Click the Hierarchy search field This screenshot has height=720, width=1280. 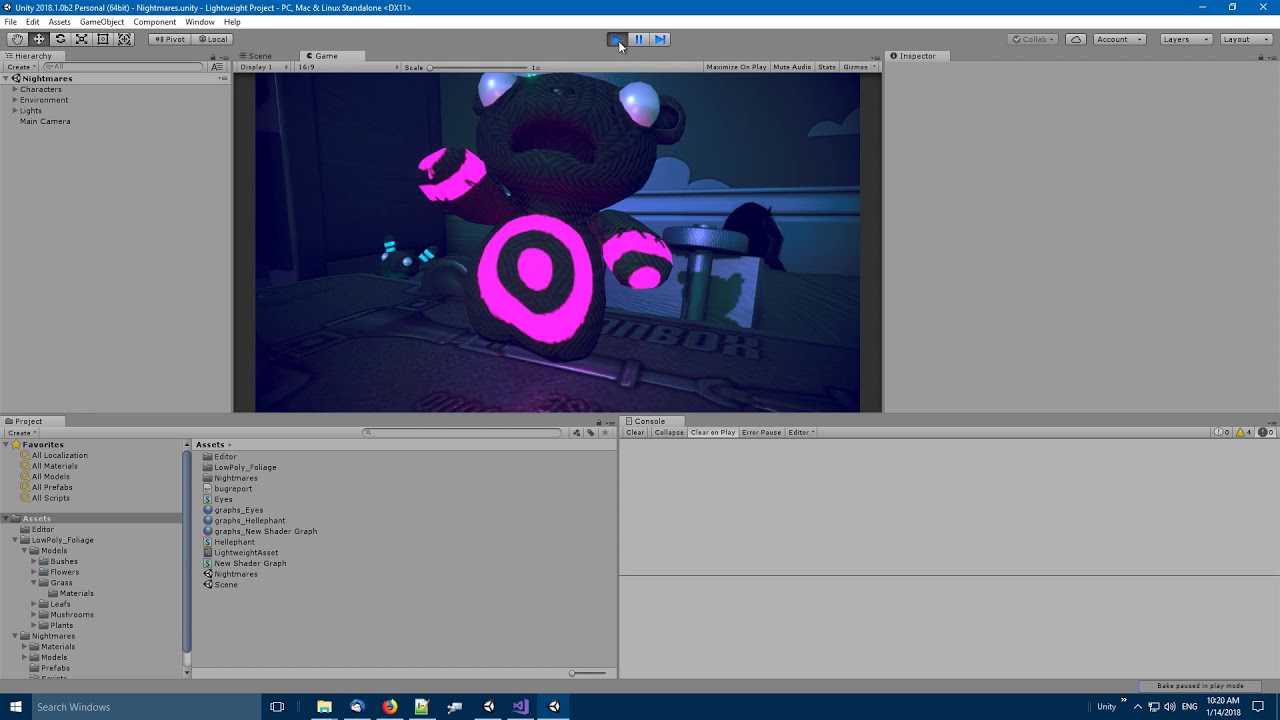point(123,67)
